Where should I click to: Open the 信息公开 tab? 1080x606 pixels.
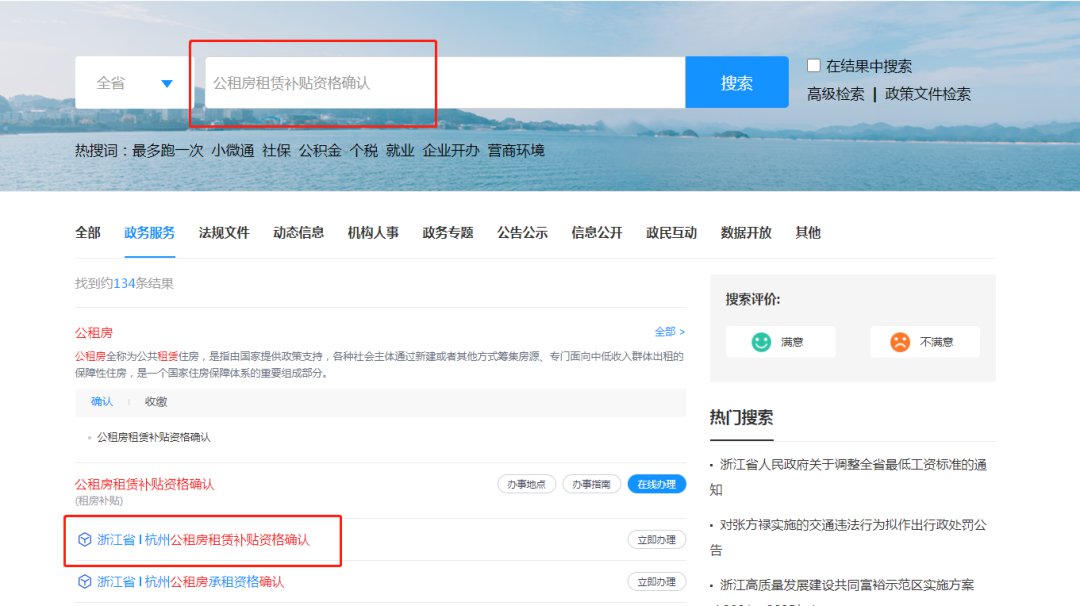click(x=597, y=233)
